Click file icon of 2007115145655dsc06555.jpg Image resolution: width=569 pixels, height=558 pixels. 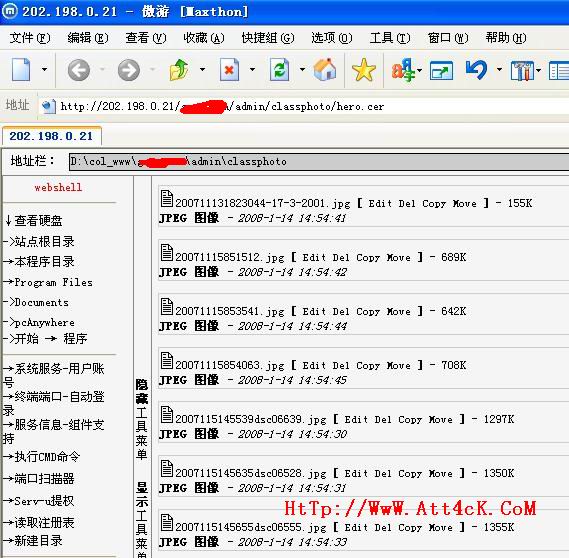(x=167, y=522)
